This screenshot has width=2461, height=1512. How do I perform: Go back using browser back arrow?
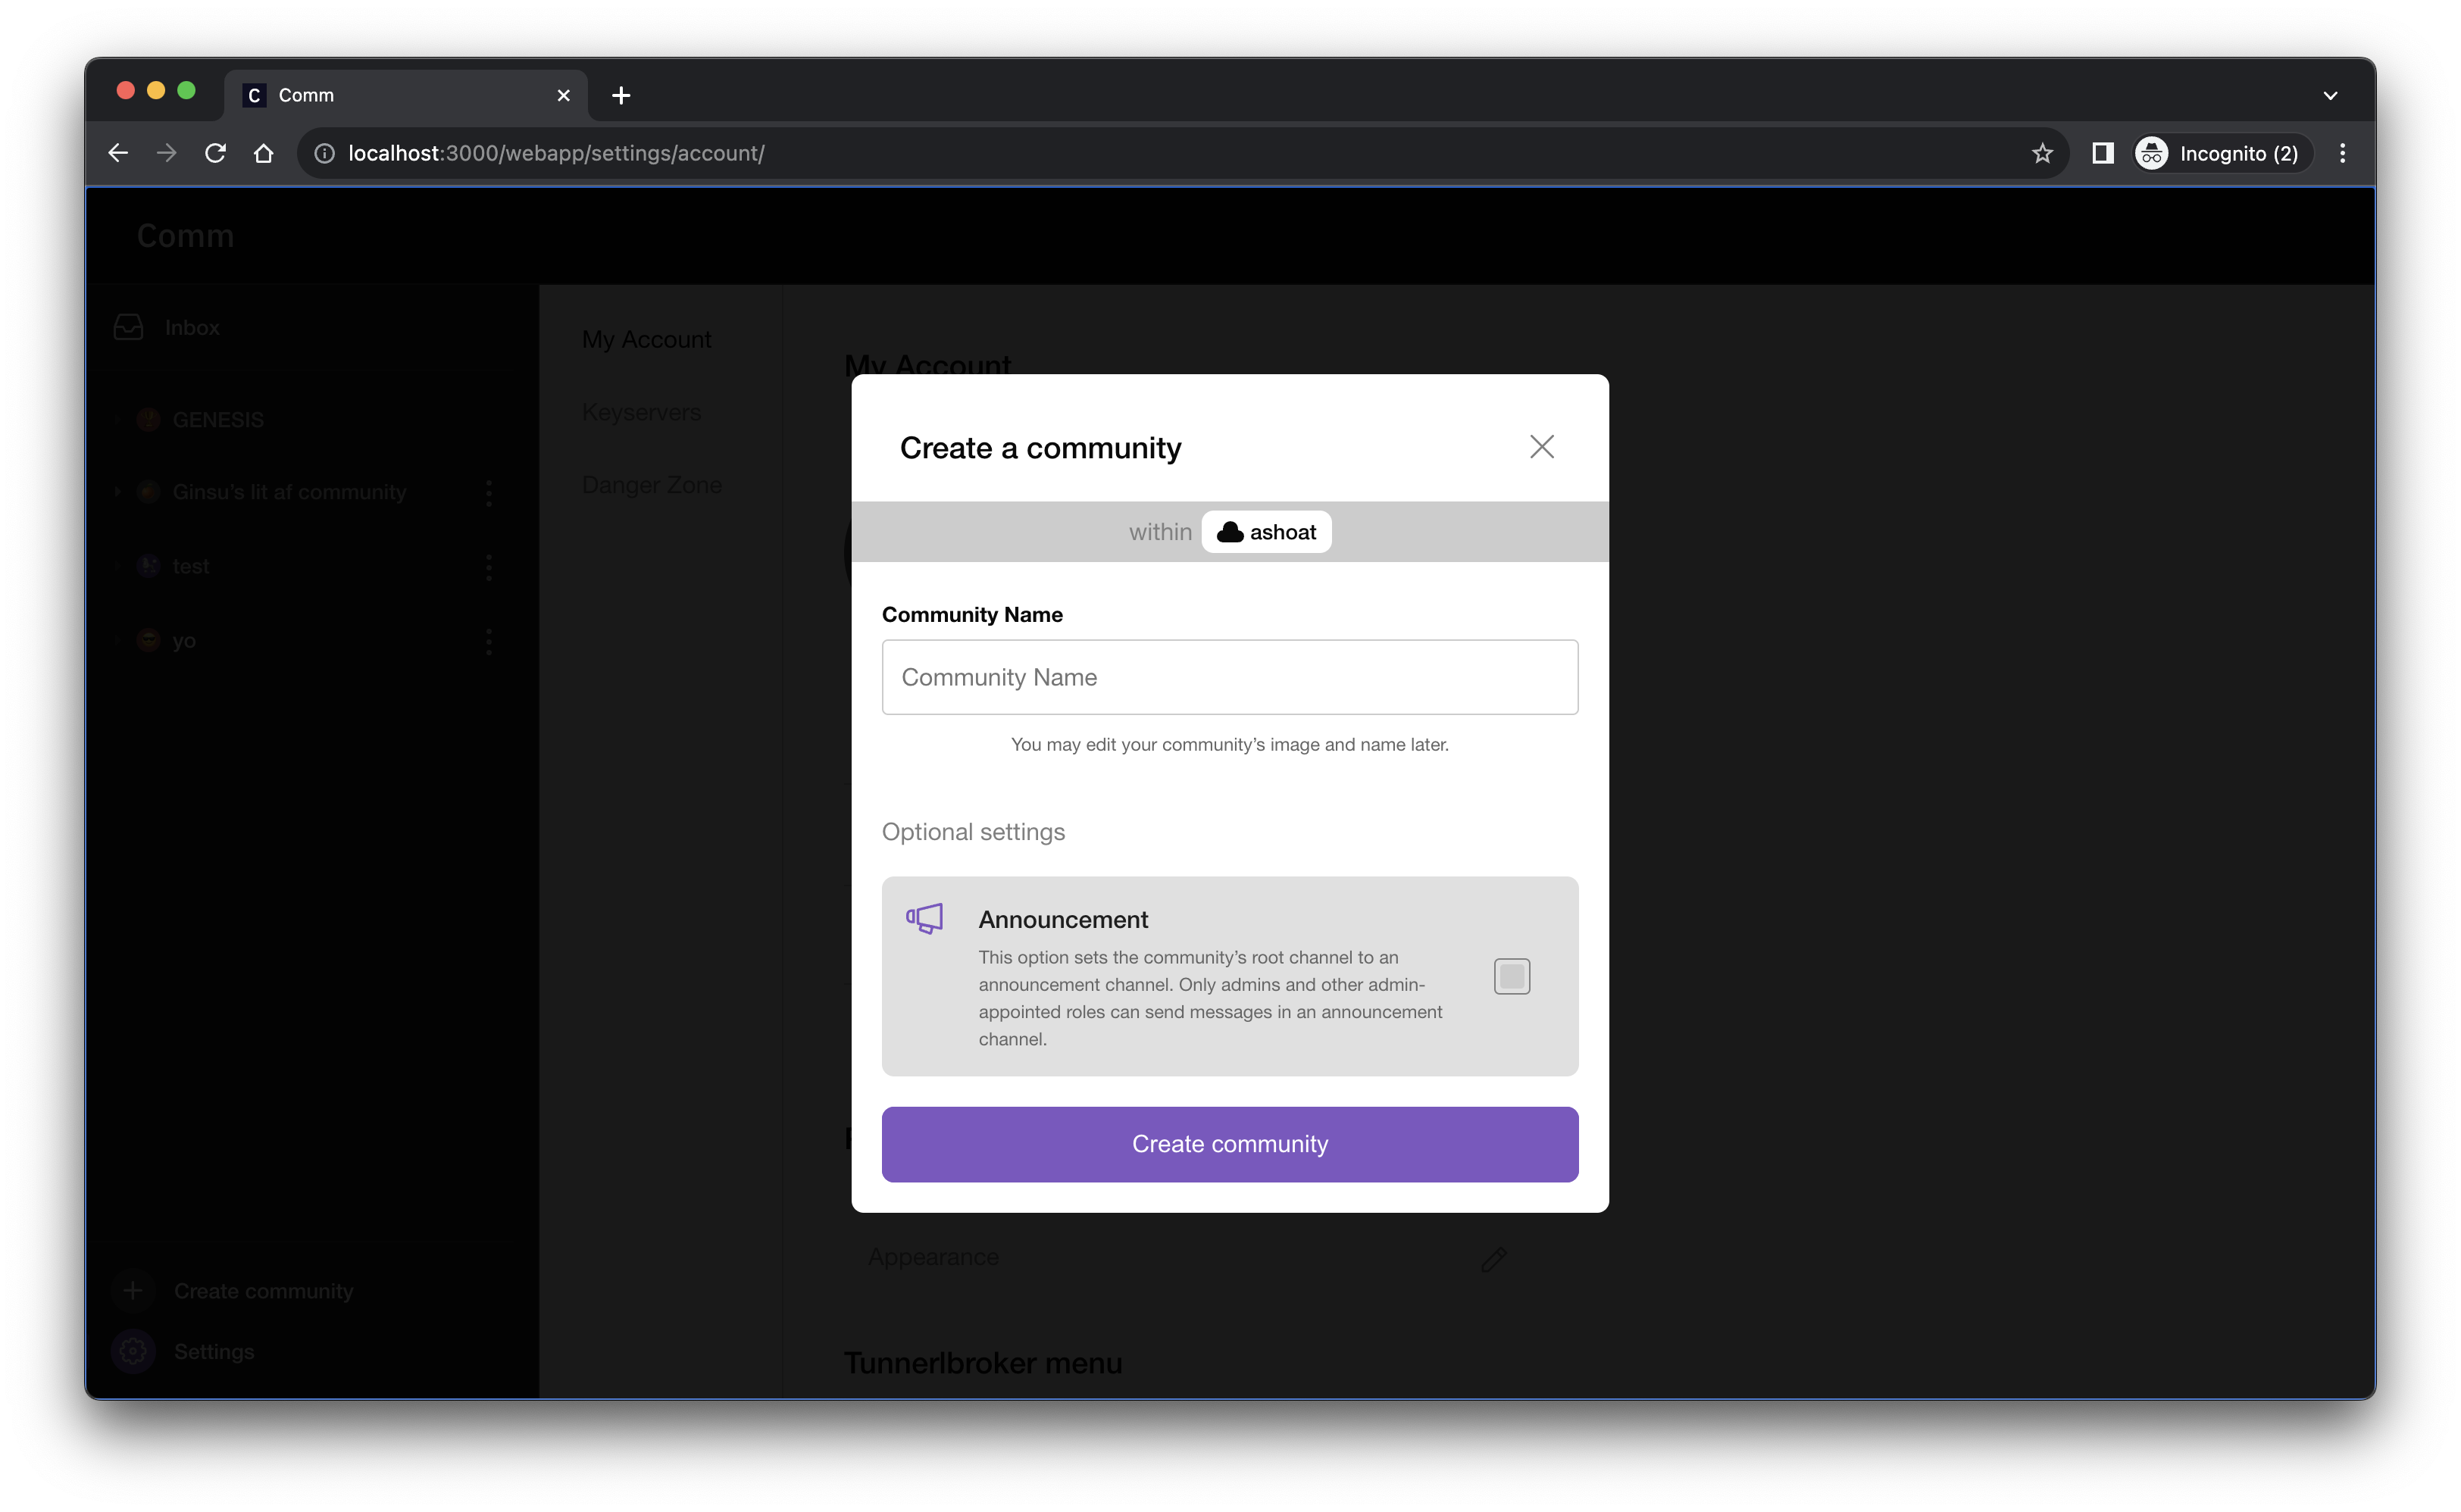pos(118,153)
